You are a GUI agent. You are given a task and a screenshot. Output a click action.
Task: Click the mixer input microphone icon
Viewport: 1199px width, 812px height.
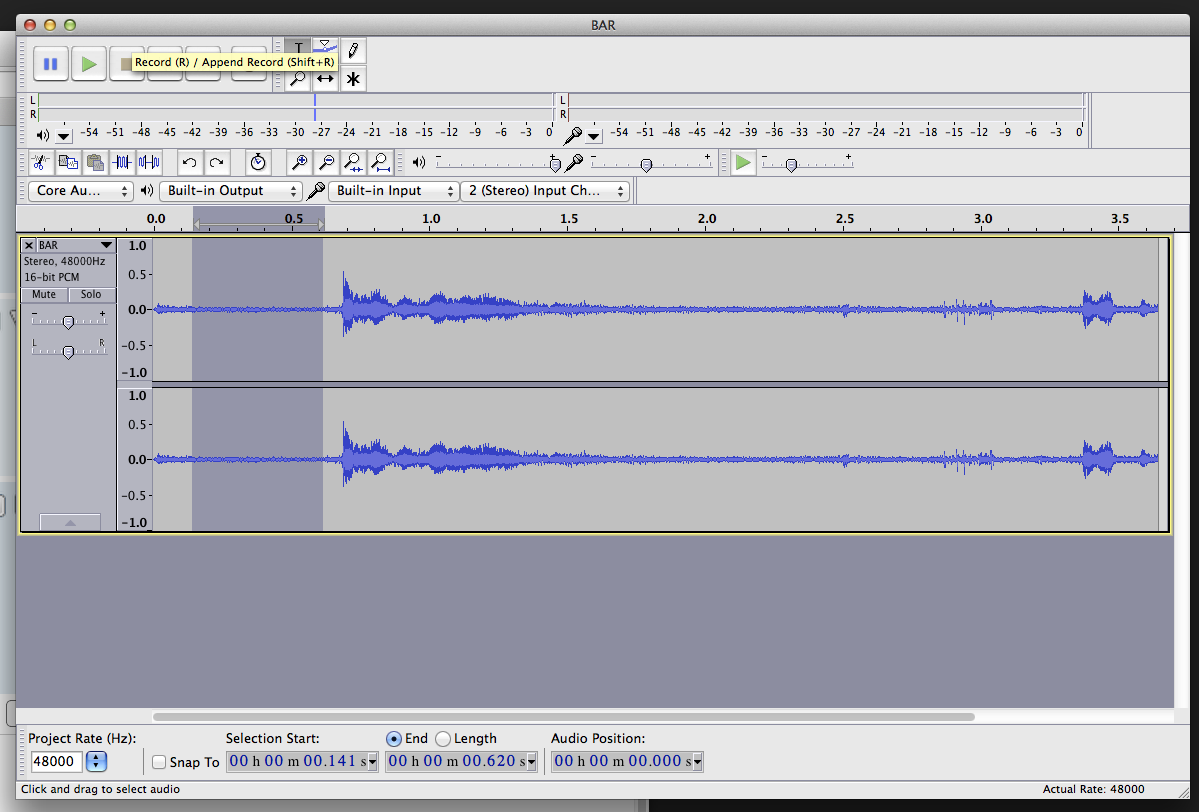tap(574, 162)
